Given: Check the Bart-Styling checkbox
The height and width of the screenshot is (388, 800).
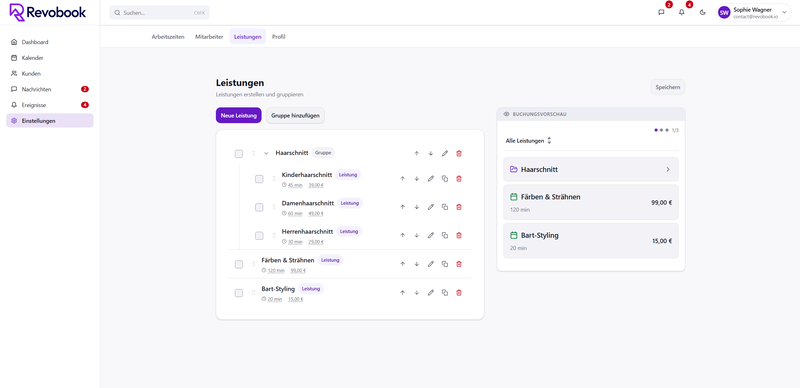Looking at the screenshot, I should click(239, 293).
